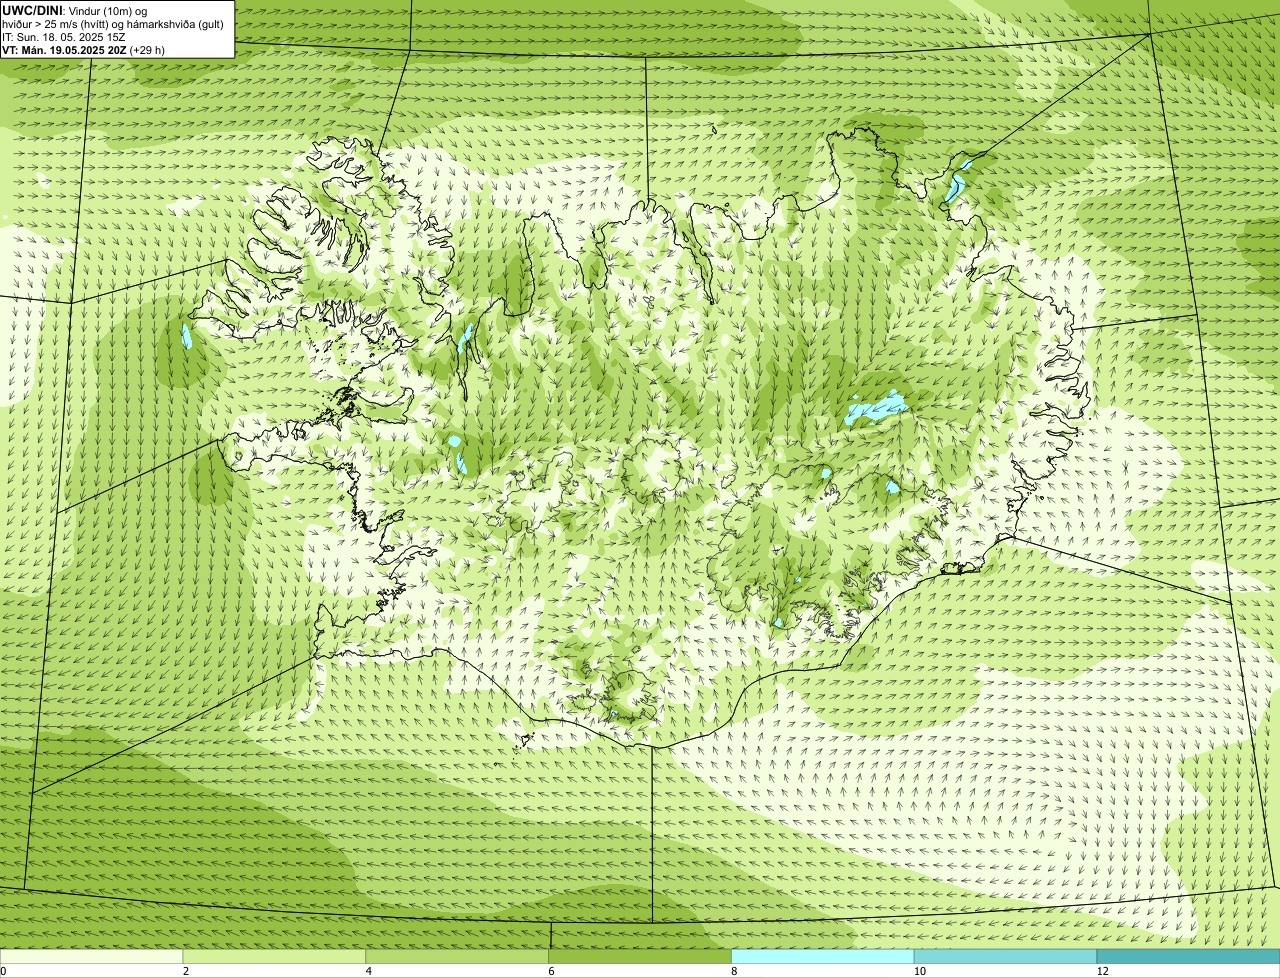Viewport: 1280px width, 978px height.
Task: Click the legend tick label "4"
Action: 369,971
